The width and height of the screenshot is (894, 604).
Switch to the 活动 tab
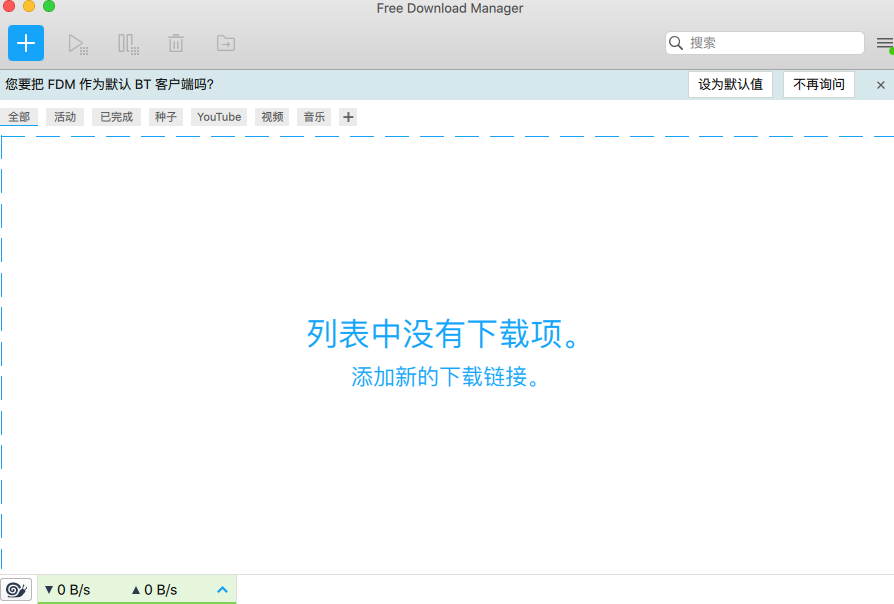pyautogui.click(x=65, y=117)
